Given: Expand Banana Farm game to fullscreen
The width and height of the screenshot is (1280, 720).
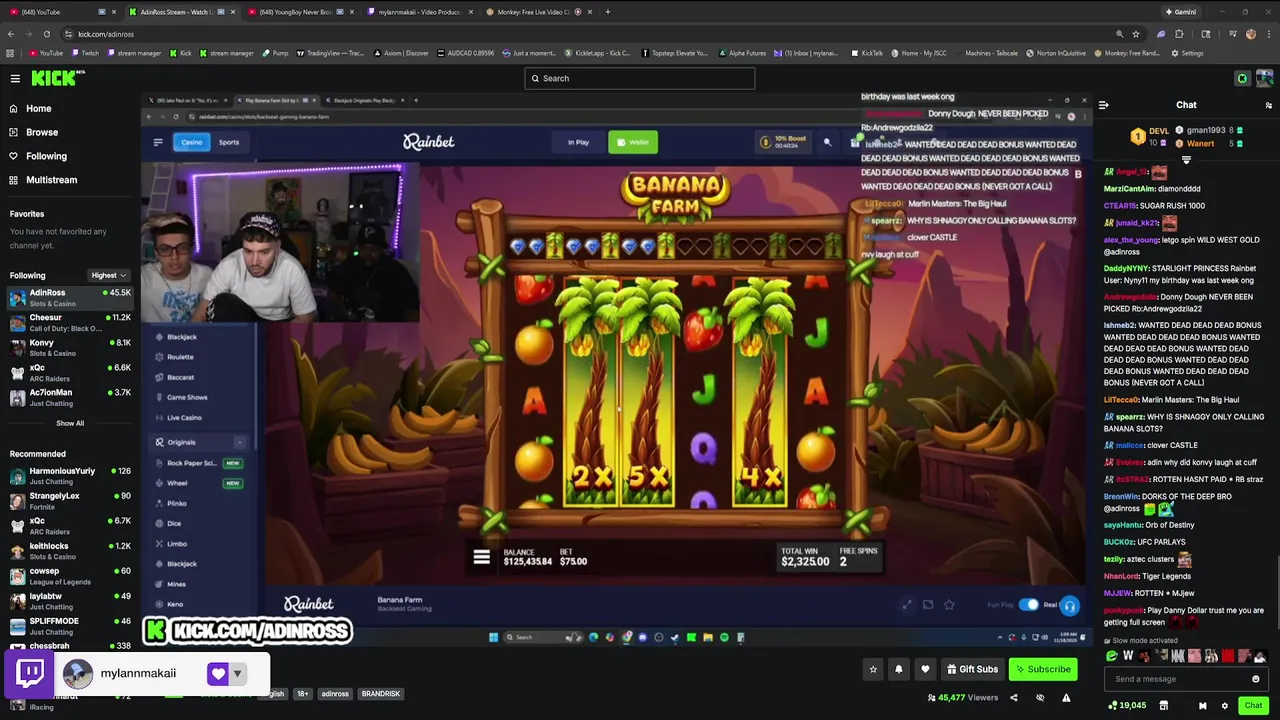Looking at the screenshot, I should pos(907,605).
